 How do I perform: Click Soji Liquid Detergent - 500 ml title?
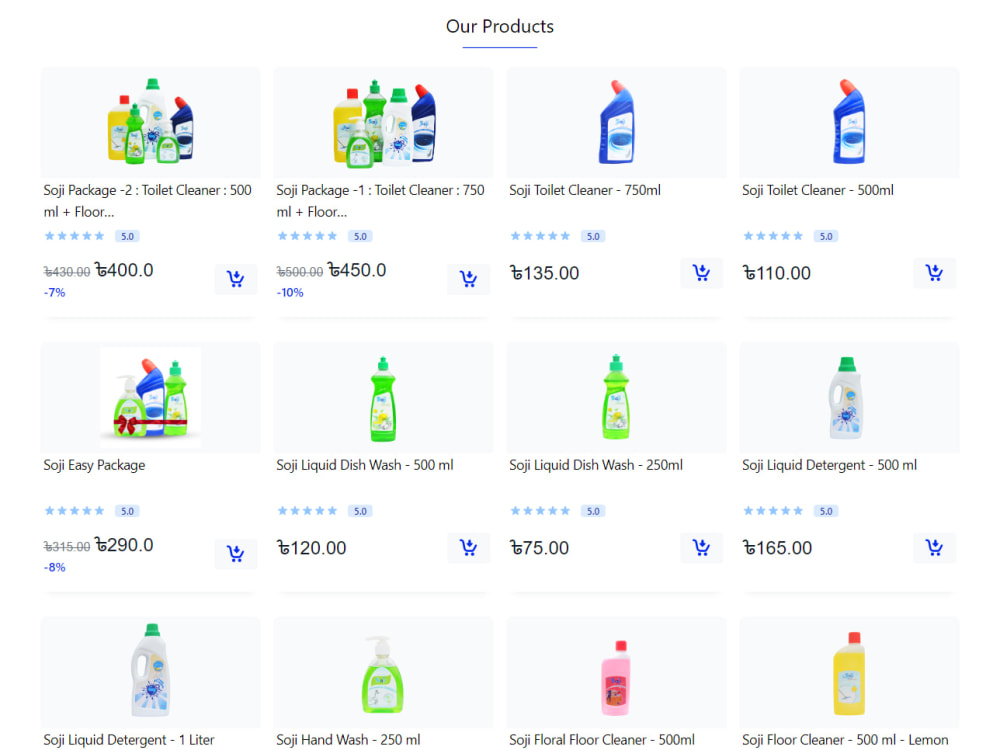pyautogui.click(x=829, y=465)
